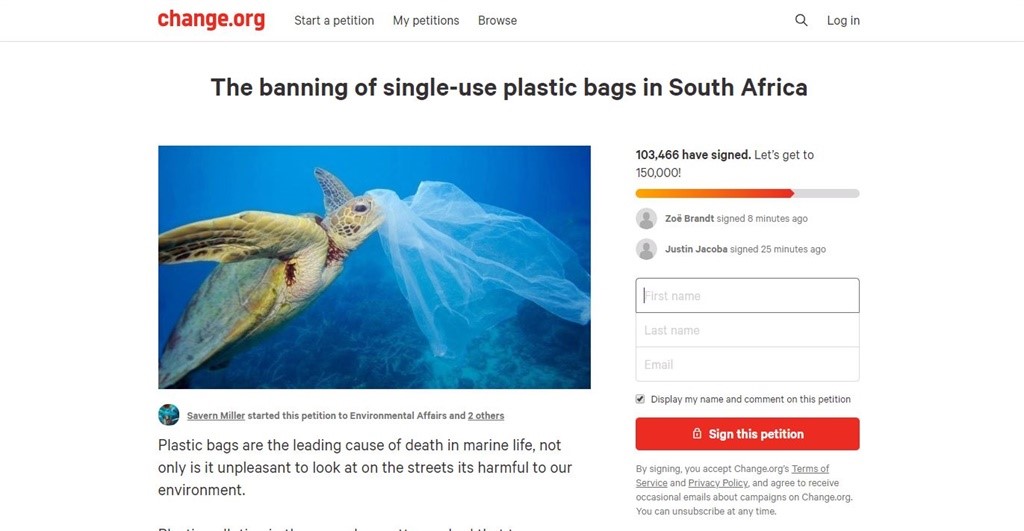1024x531 pixels.
Task: Open Start a petition menu
Action: pyautogui.click(x=334, y=20)
